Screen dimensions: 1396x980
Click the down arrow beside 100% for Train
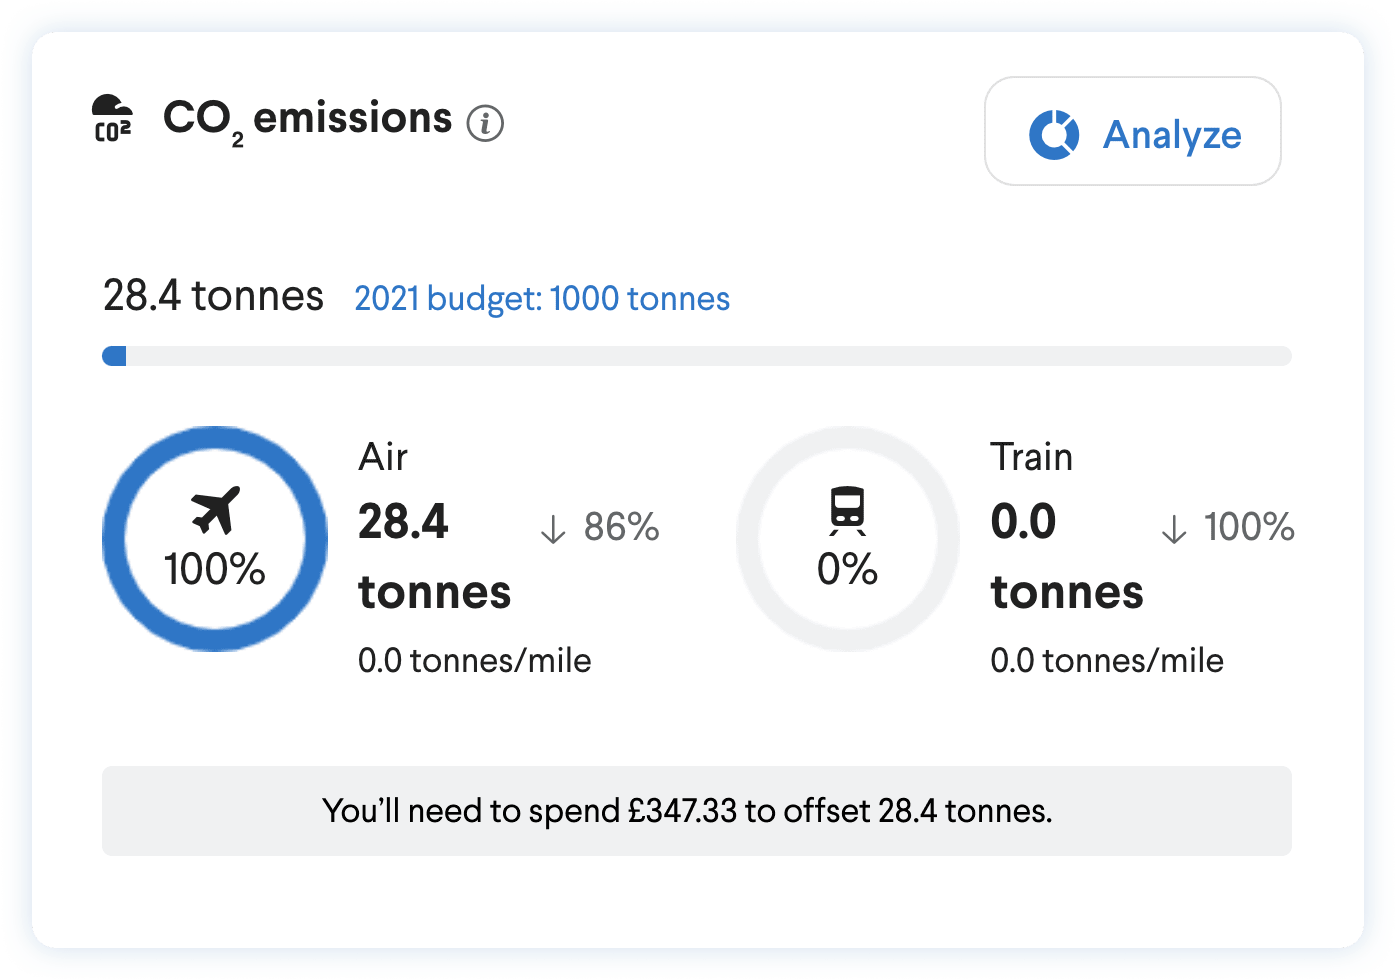click(x=1174, y=528)
